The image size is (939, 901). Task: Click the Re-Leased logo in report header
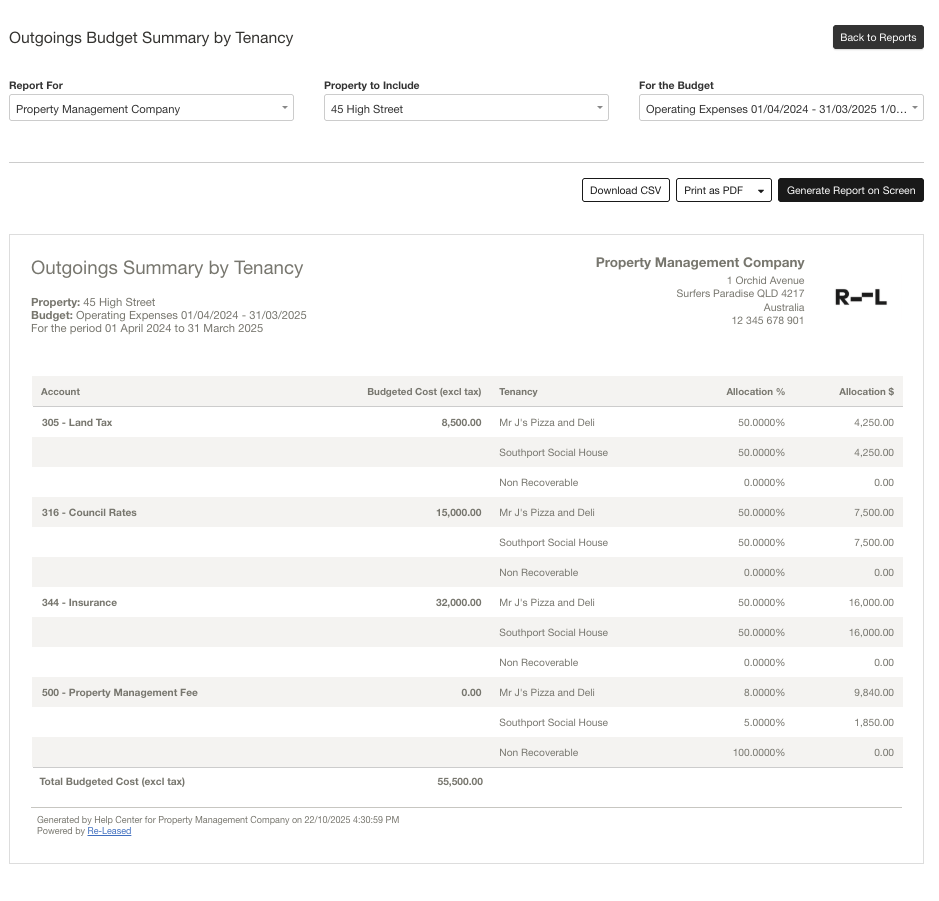860,297
